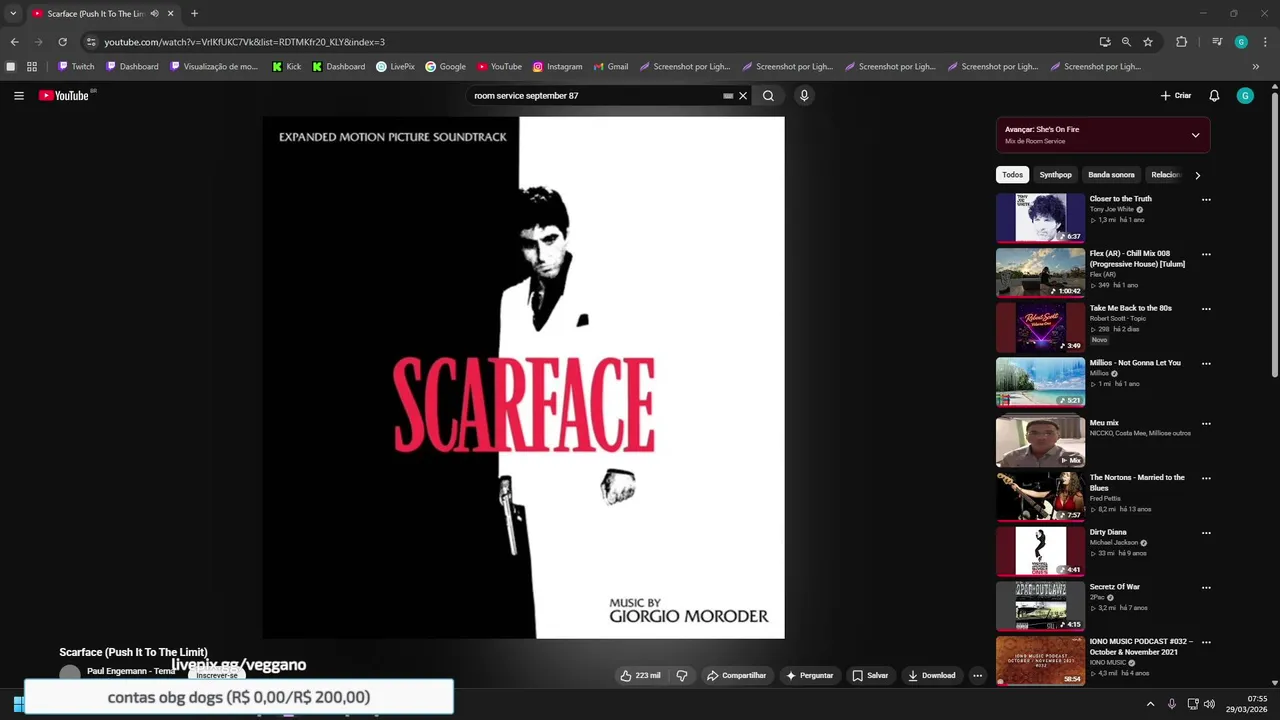Show hidden system tray icons
1280x720 pixels.
tap(1150, 704)
